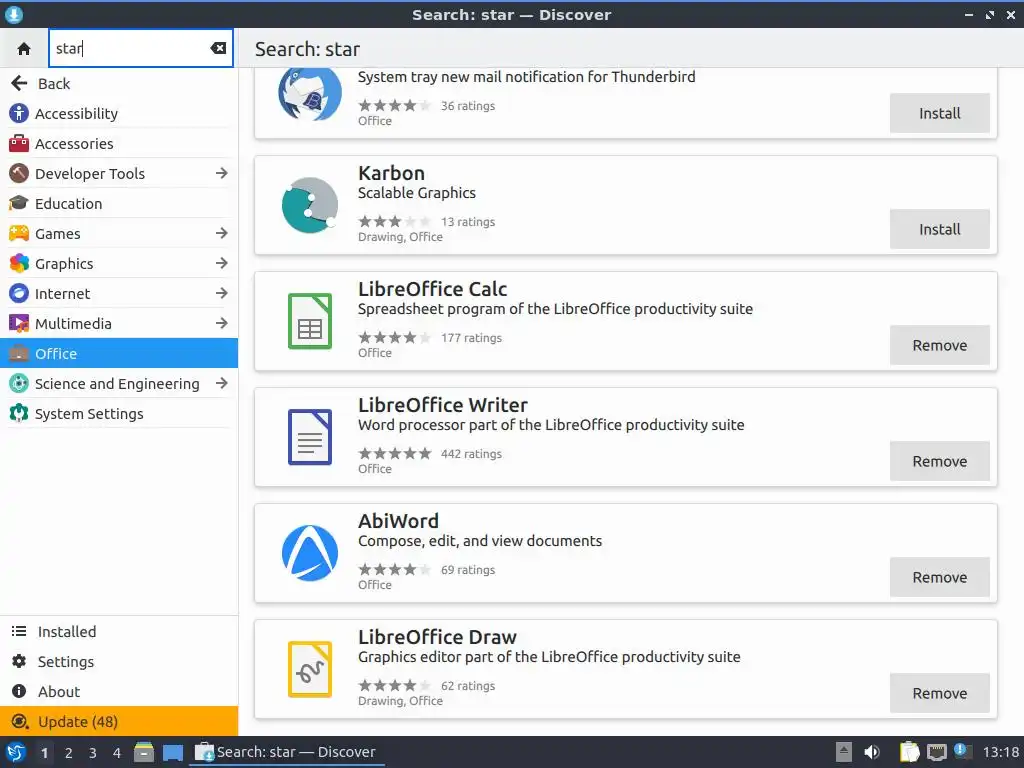Image resolution: width=1024 pixels, height=768 pixels.
Task: Open the LibreOffice Writer title
Action: coord(443,405)
